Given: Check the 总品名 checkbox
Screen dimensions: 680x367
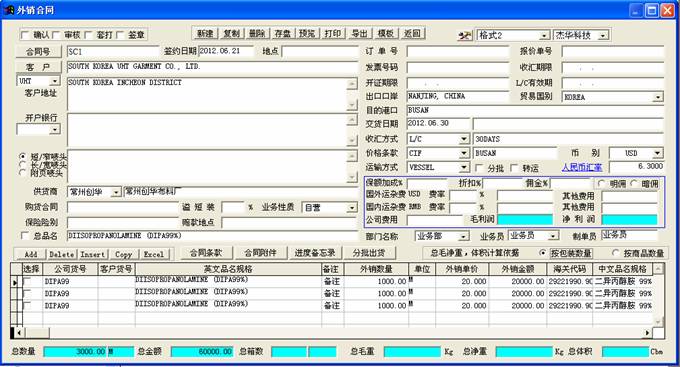Looking at the screenshot, I should [25, 236].
